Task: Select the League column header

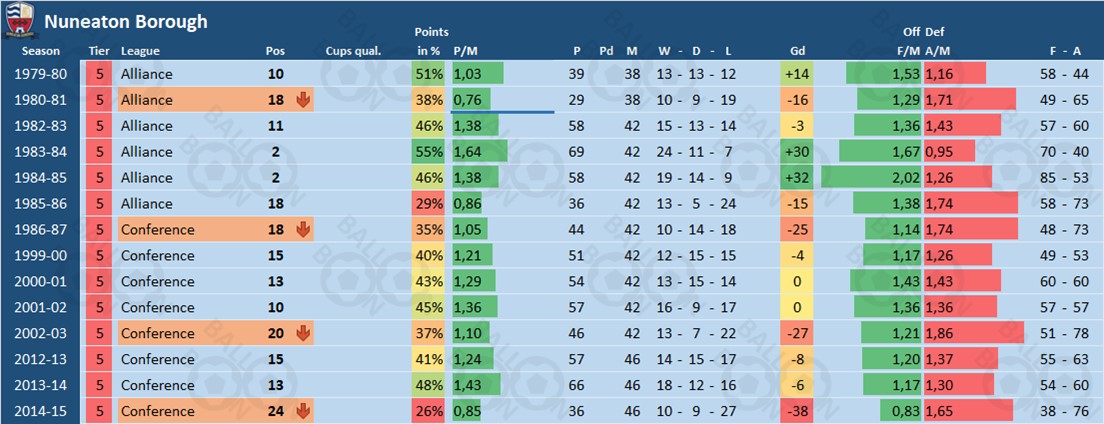Action: pos(140,51)
